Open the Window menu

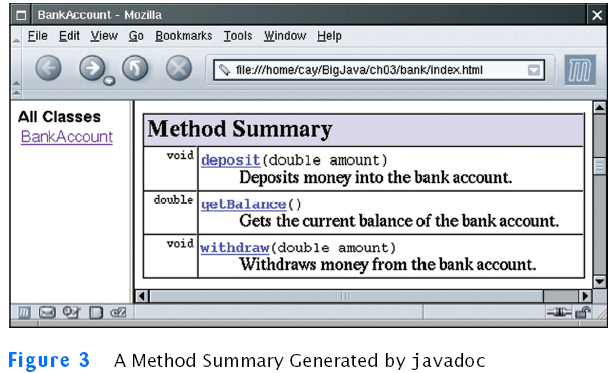click(x=285, y=36)
